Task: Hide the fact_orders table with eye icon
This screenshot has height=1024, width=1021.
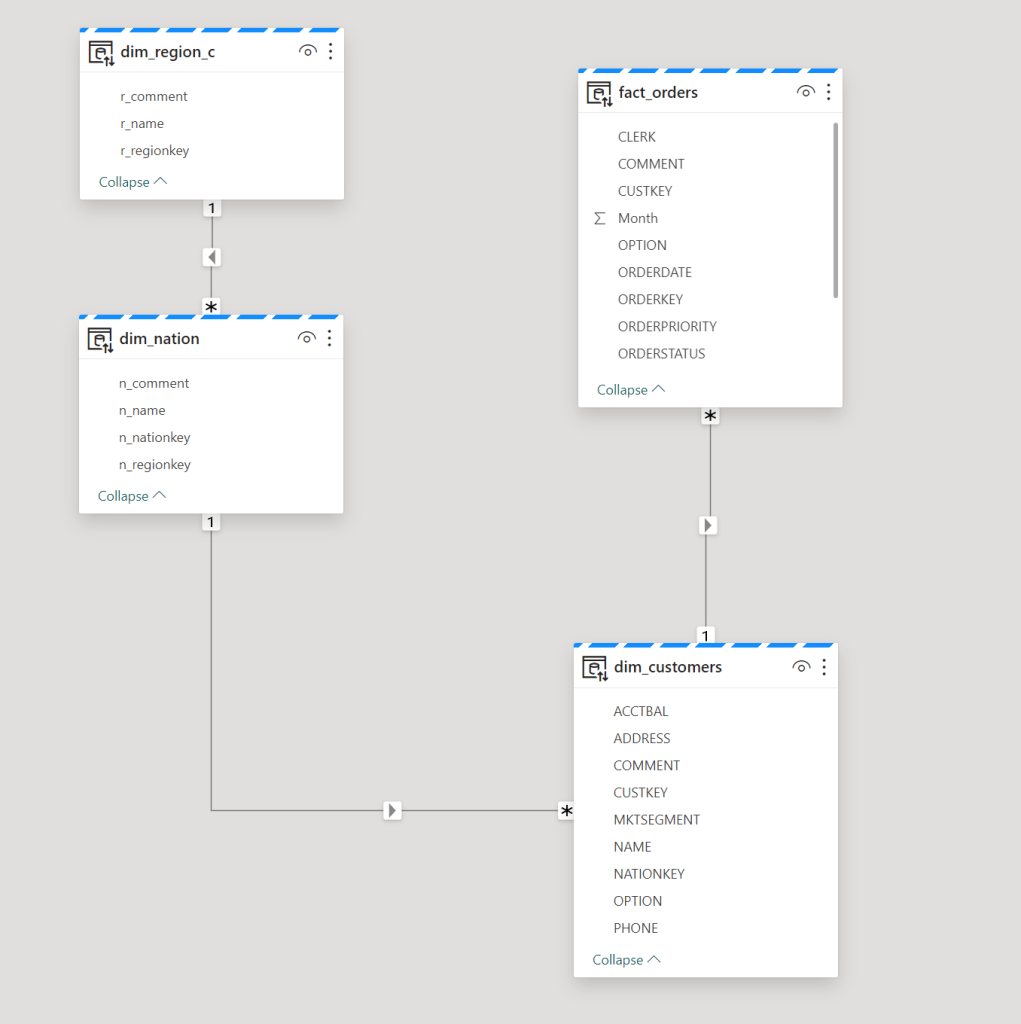Action: click(x=806, y=92)
